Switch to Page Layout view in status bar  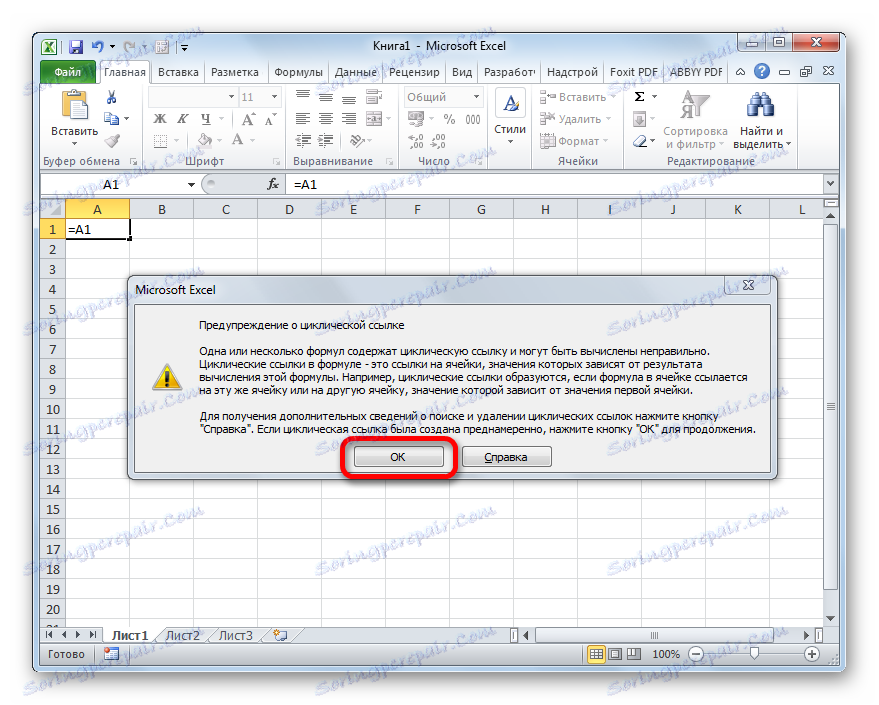[616, 654]
